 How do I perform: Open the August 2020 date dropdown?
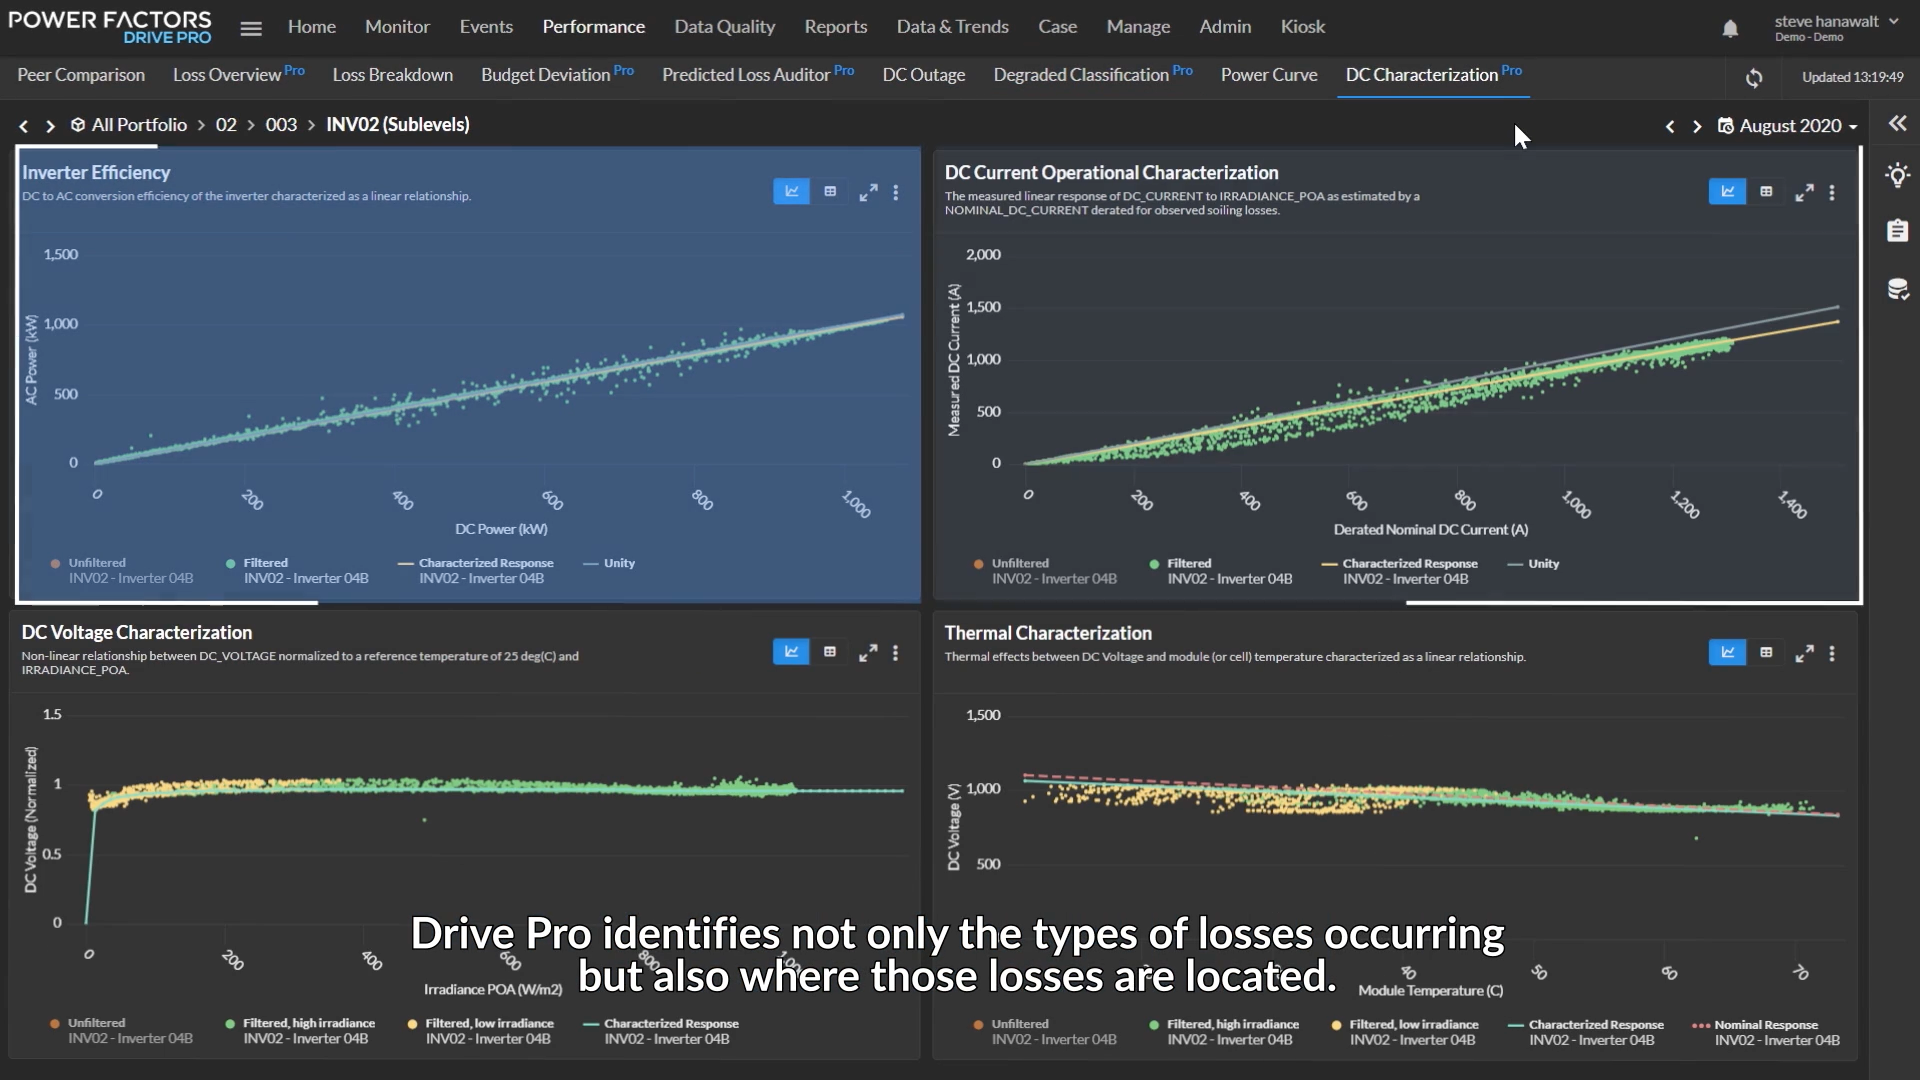(x=1788, y=126)
